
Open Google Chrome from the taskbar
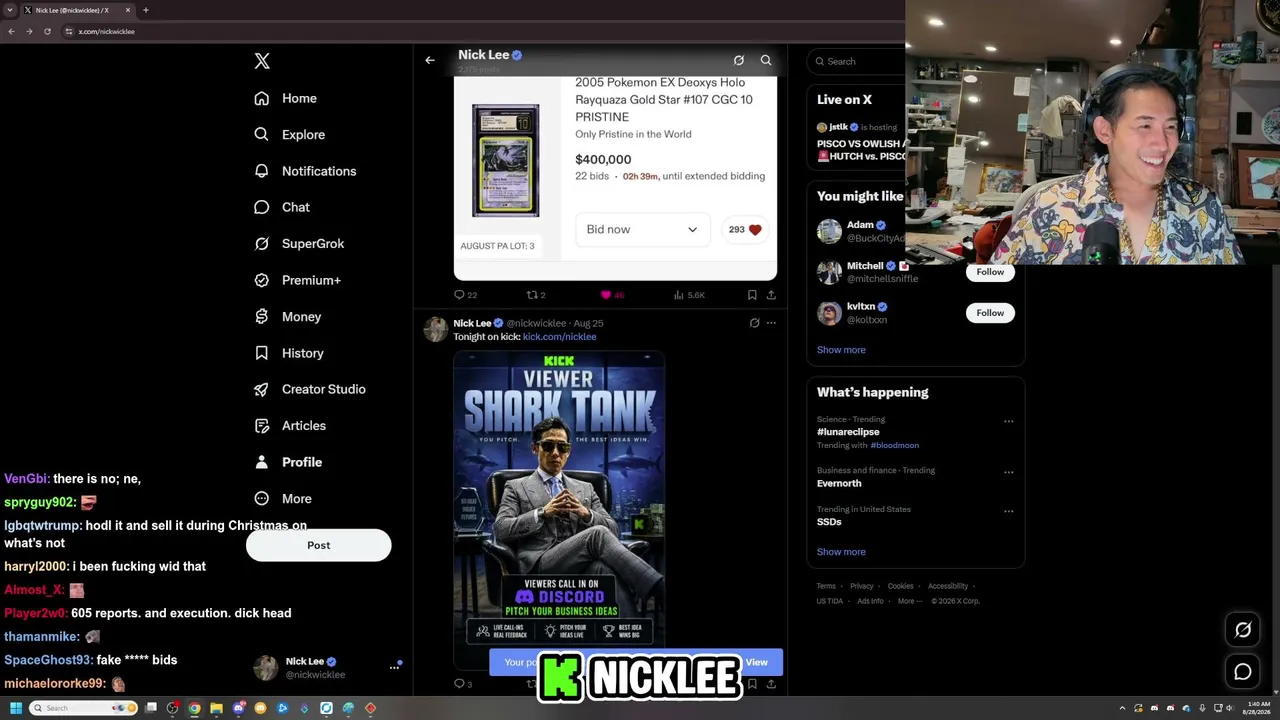coord(194,708)
